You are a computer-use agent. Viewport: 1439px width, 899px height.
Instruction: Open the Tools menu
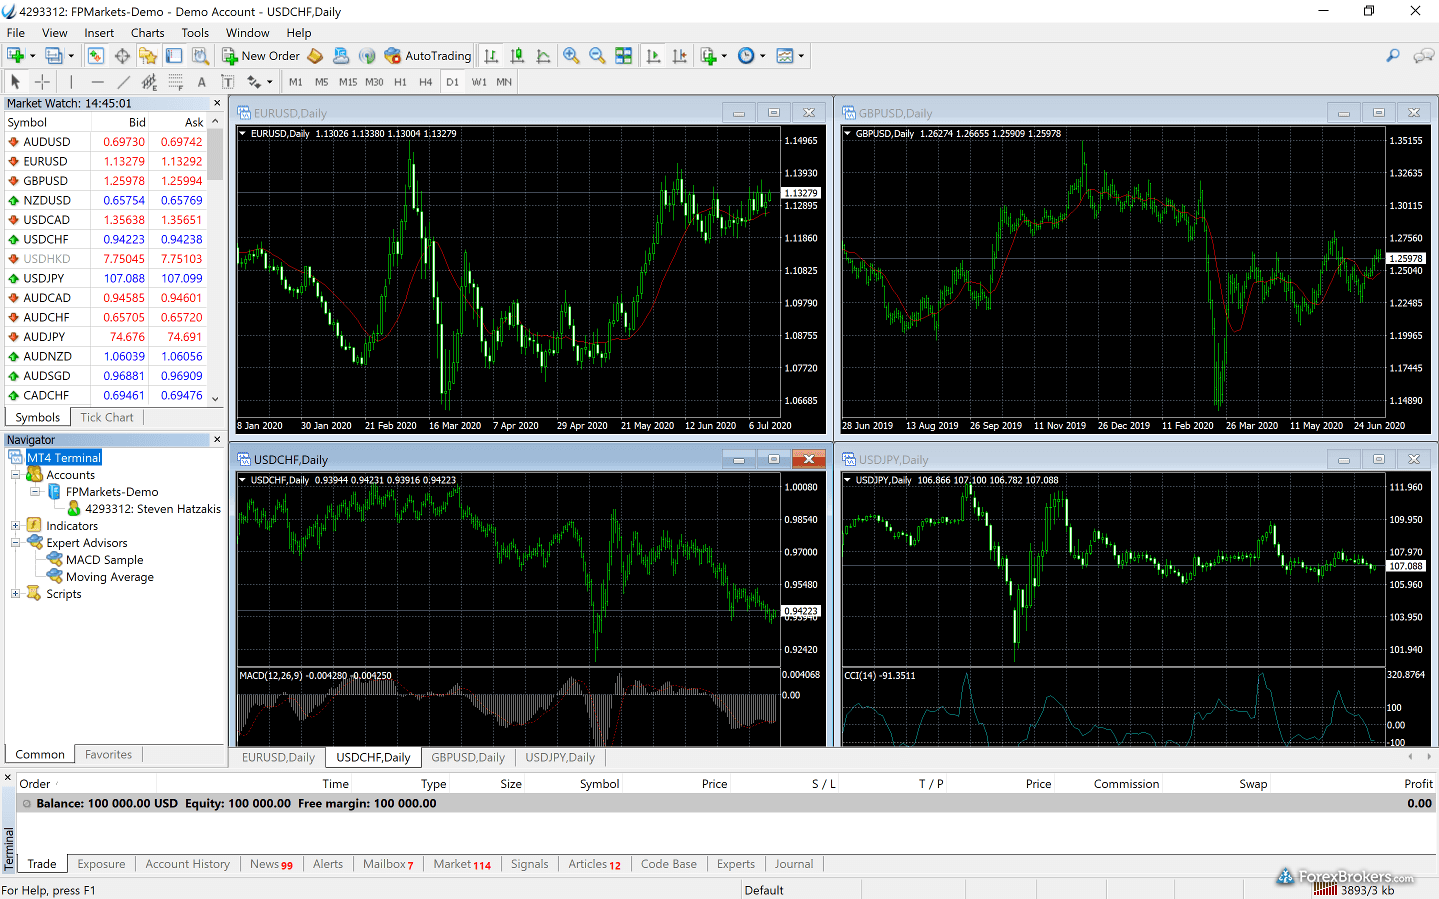coord(195,33)
